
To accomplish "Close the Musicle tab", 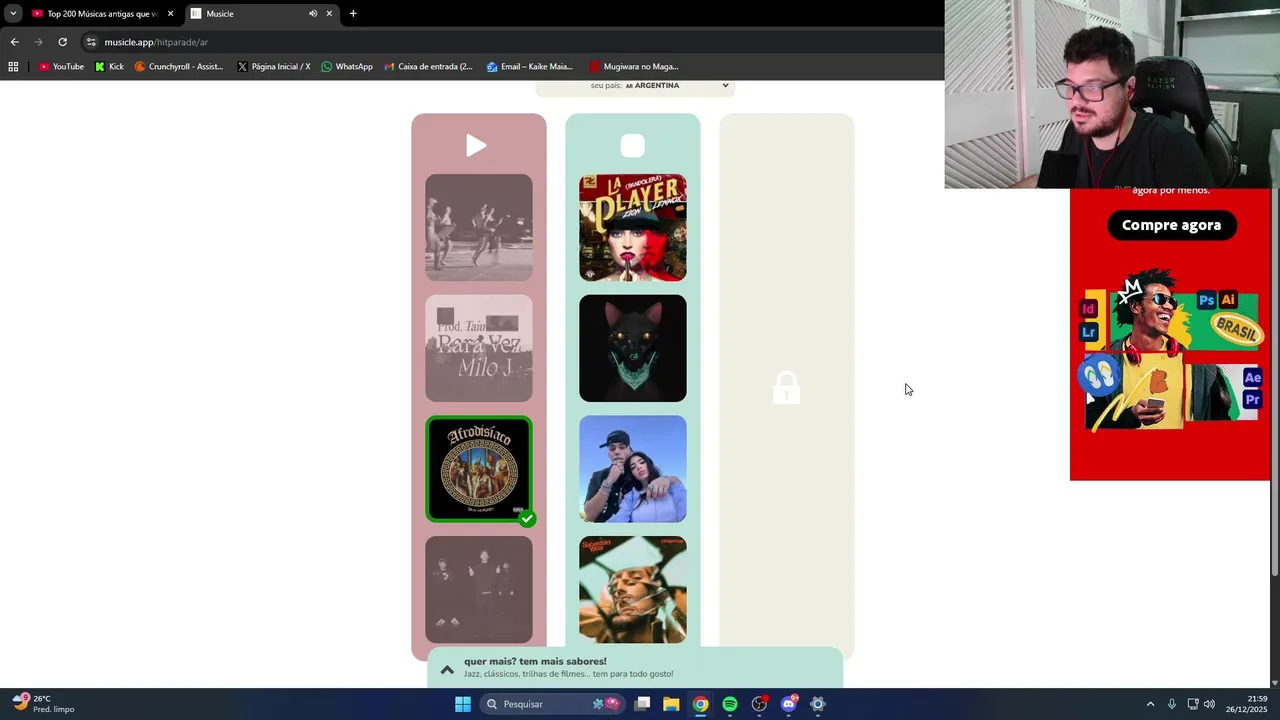I will [329, 14].
